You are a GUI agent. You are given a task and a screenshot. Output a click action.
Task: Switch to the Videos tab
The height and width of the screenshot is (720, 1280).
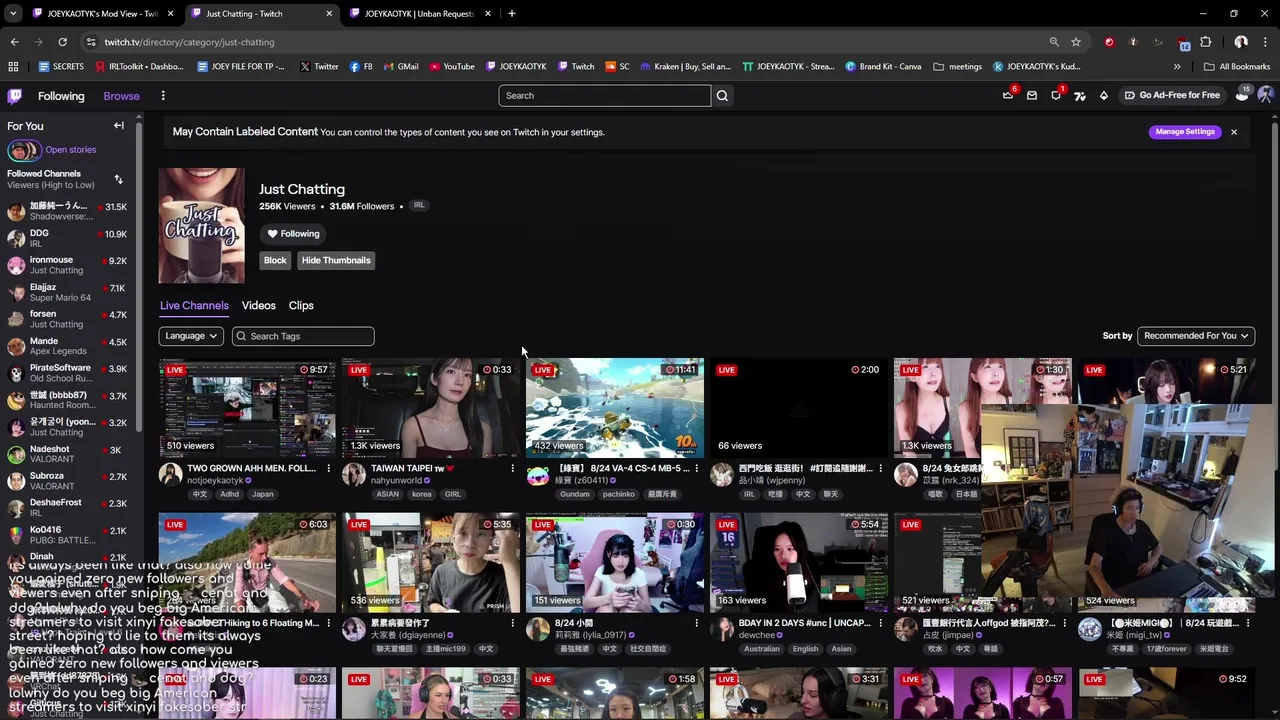[x=258, y=306]
